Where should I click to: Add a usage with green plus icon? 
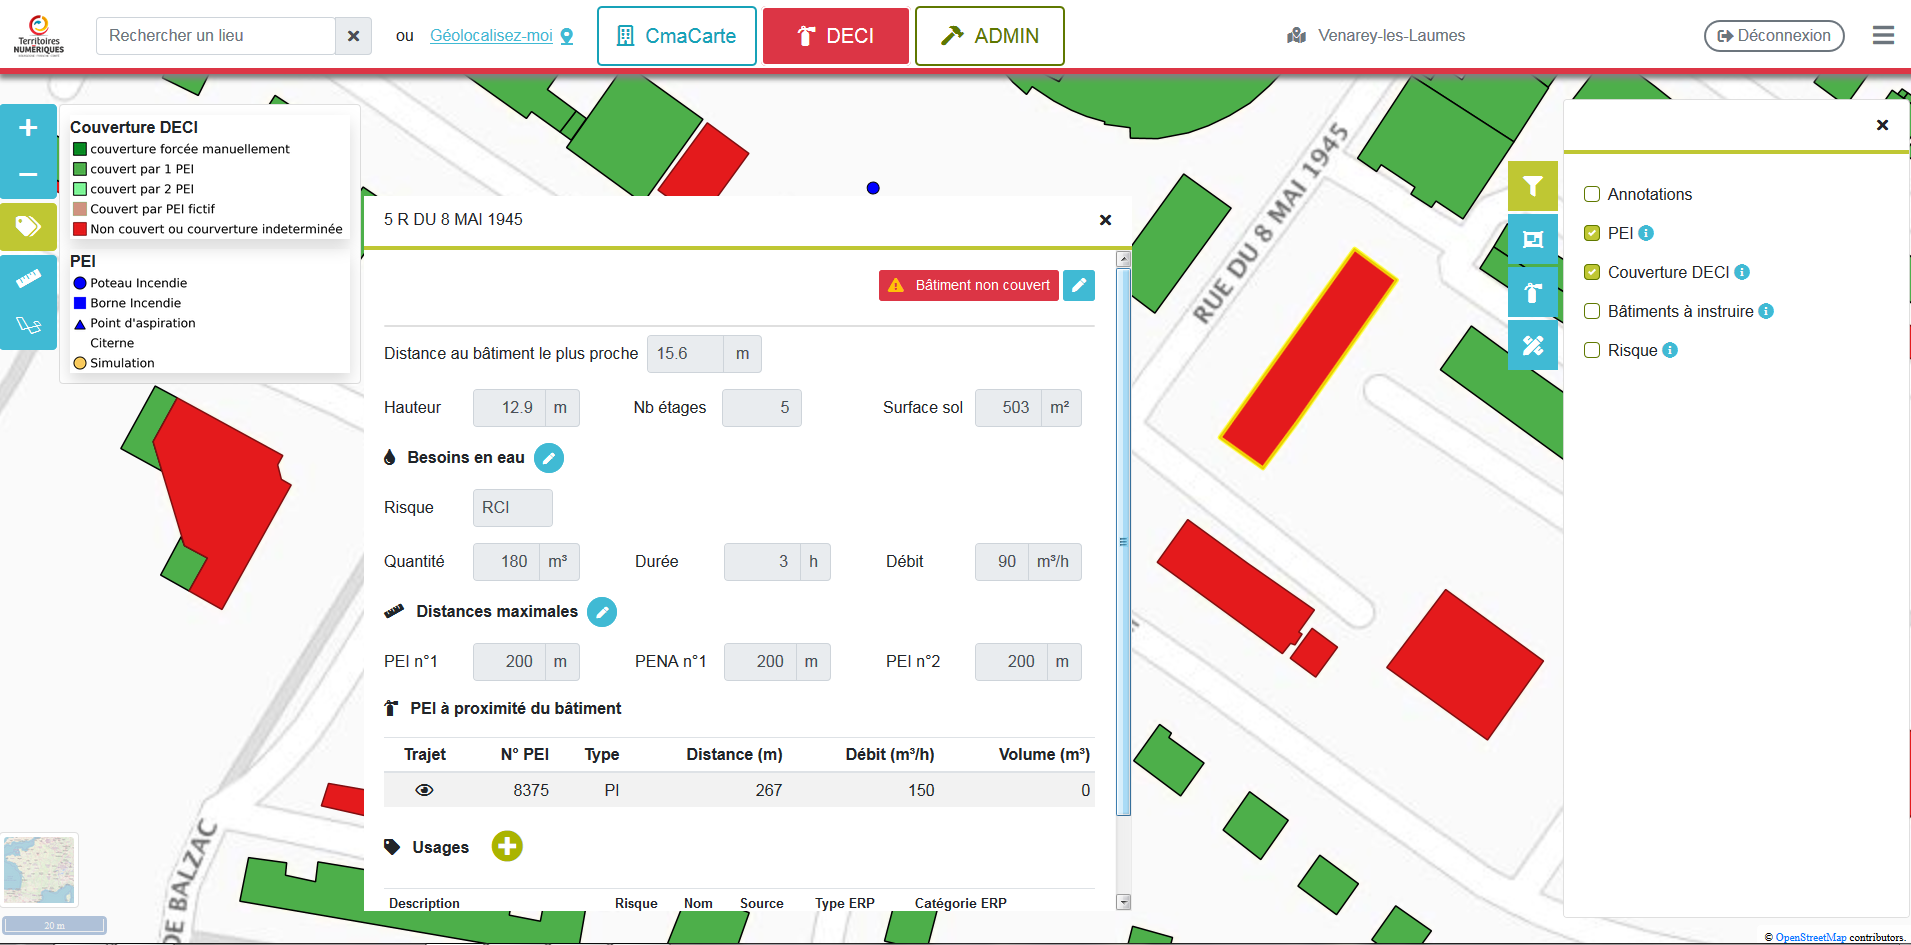507,846
